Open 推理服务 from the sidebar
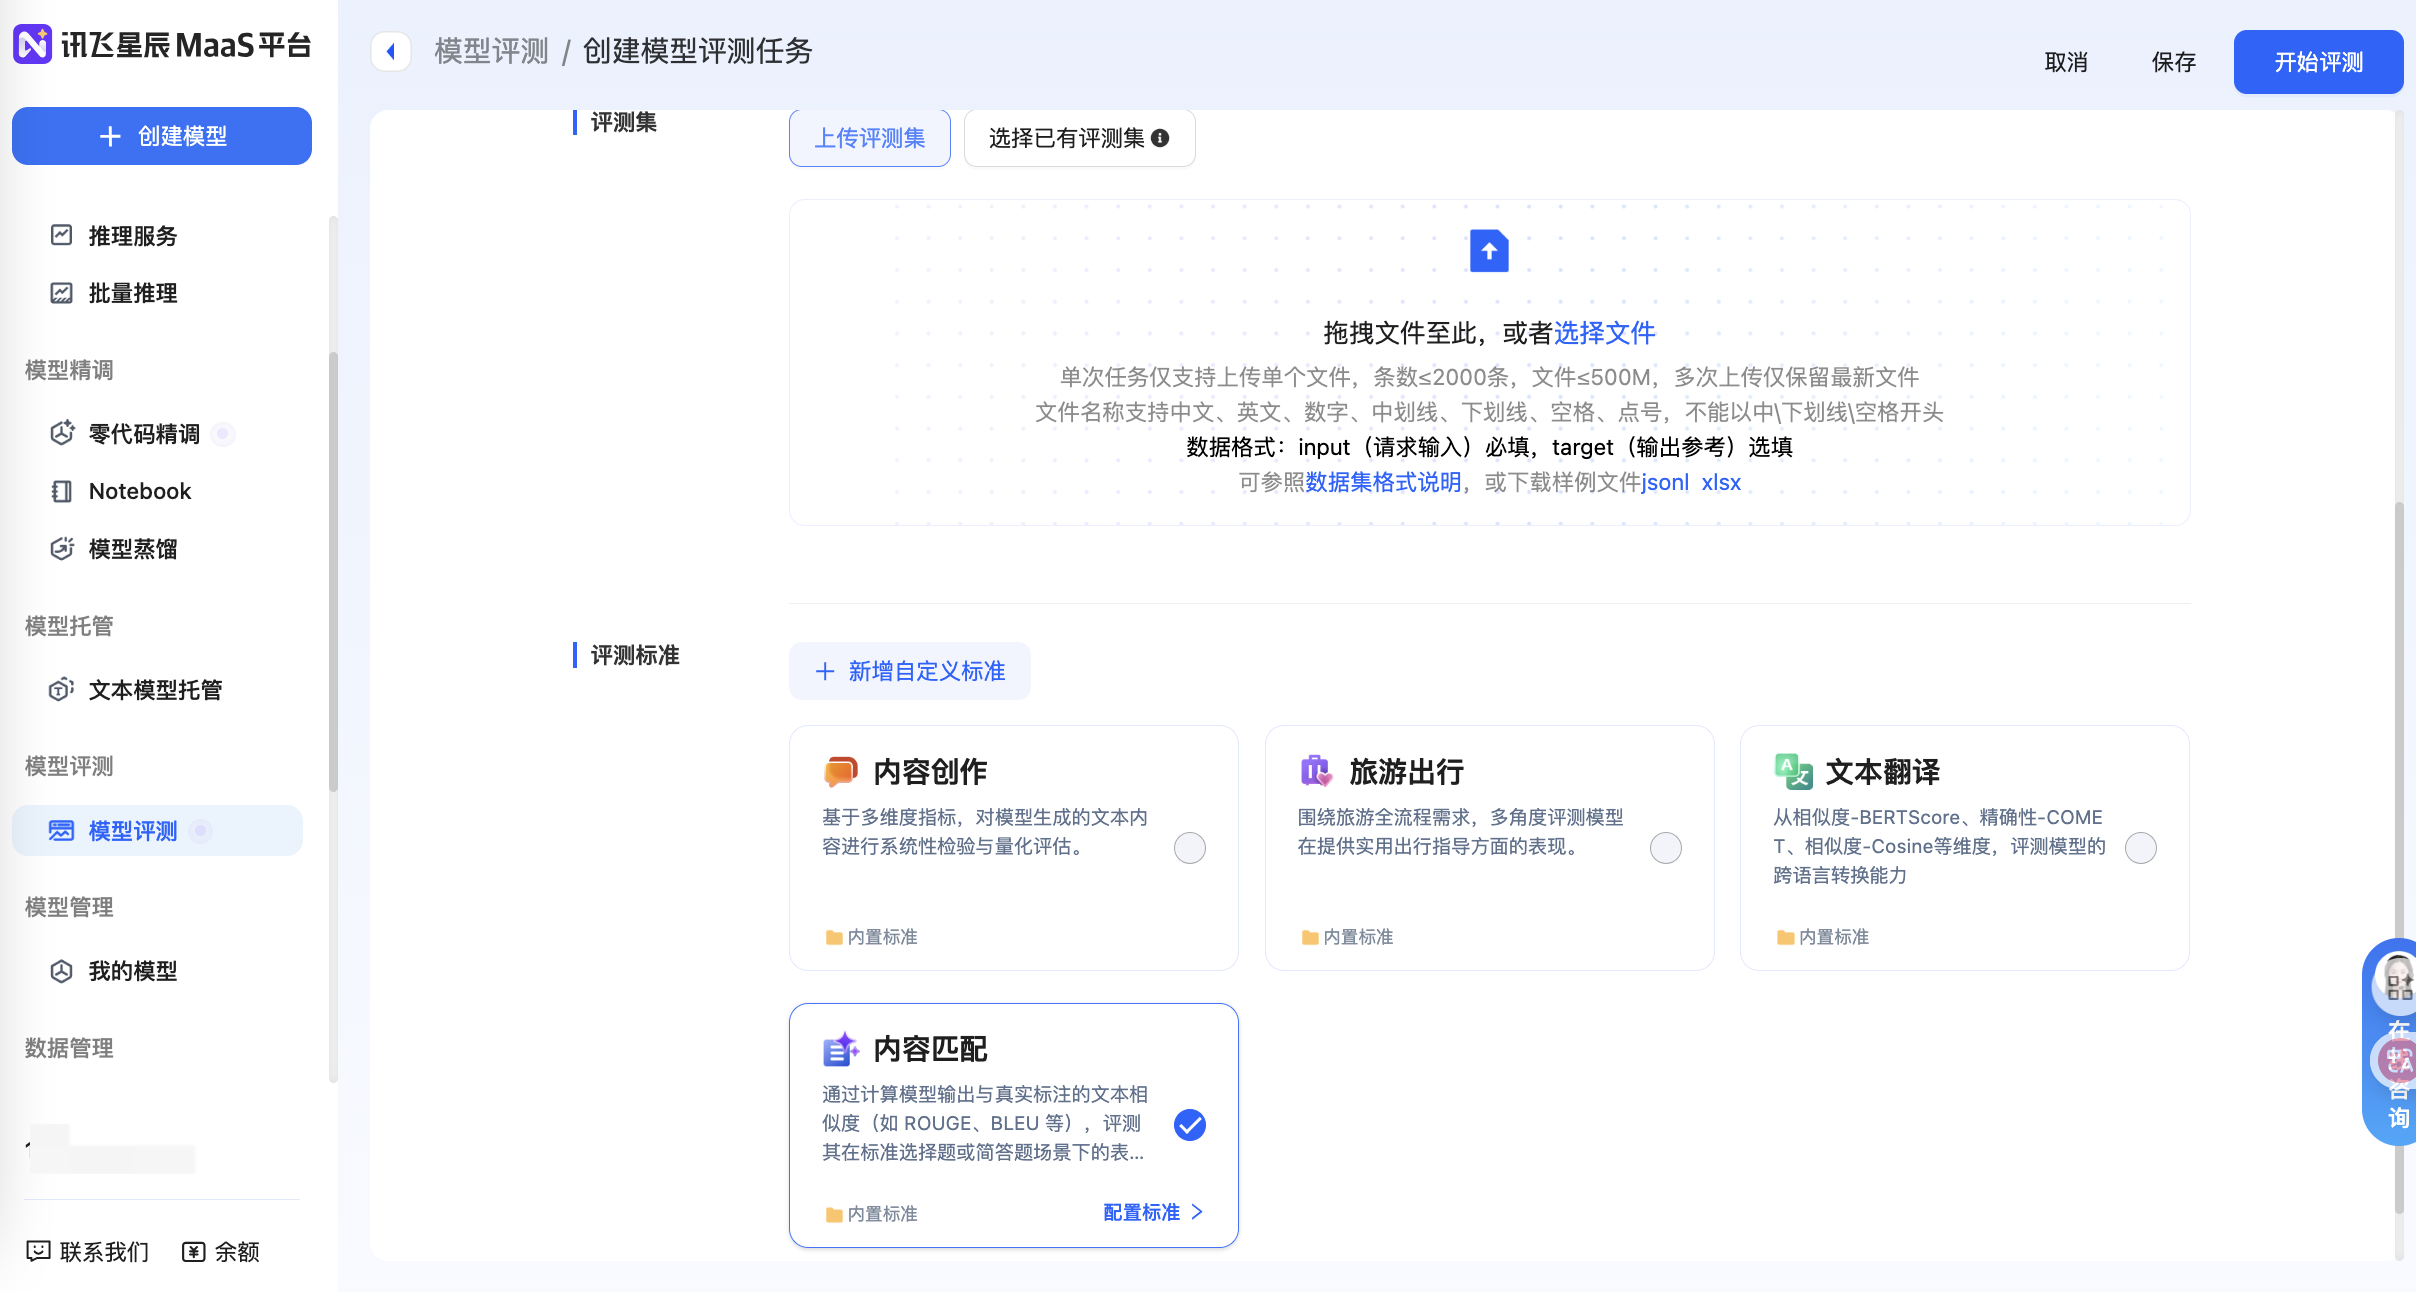Image resolution: width=2416 pixels, height=1292 pixels. pos(132,236)
